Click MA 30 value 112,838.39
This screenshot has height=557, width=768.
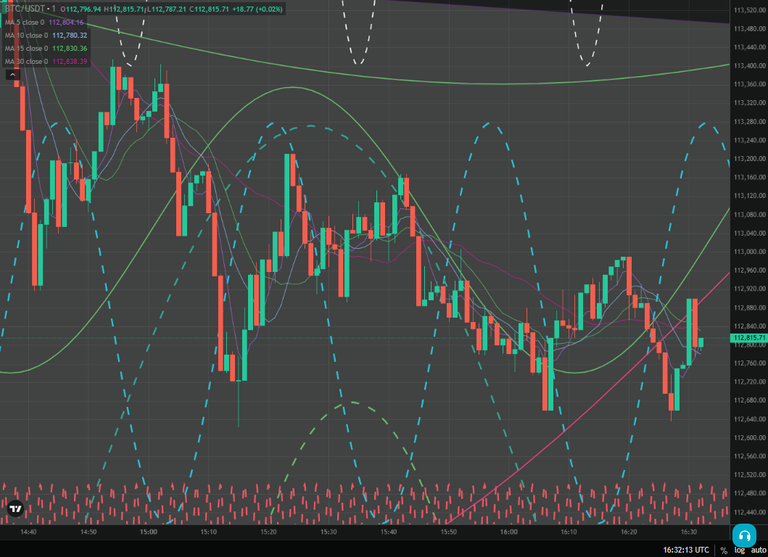pos(70,62)
